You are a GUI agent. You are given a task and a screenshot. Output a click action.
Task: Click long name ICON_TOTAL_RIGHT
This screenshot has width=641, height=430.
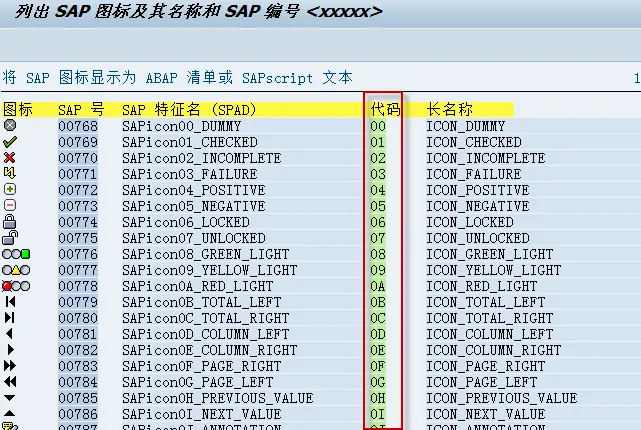click(x=490, y=318)
